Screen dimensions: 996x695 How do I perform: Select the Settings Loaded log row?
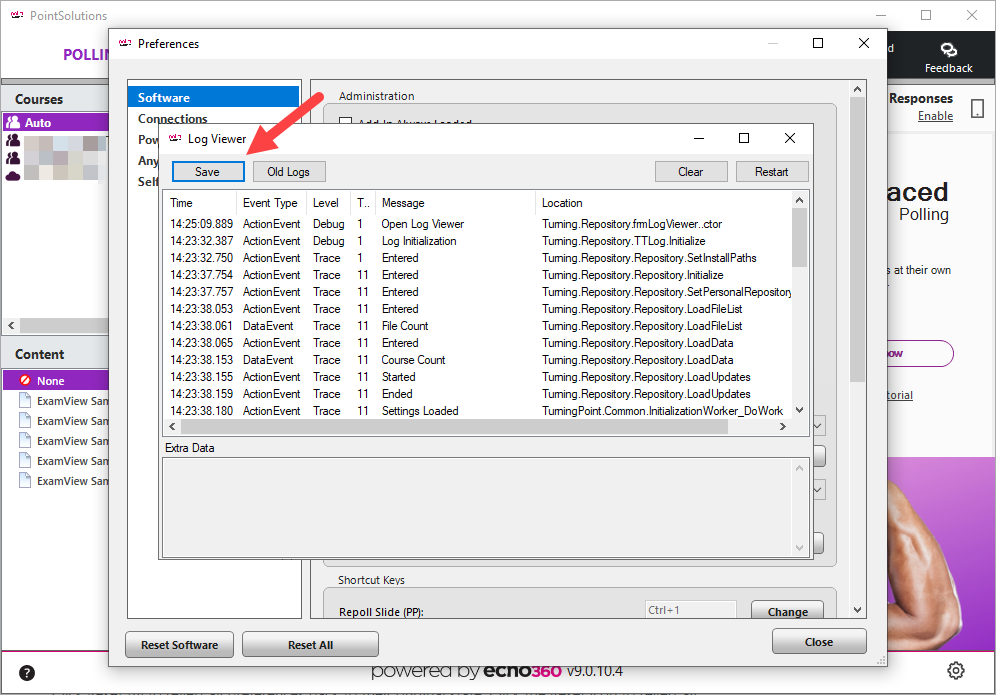tap(478, 411)
